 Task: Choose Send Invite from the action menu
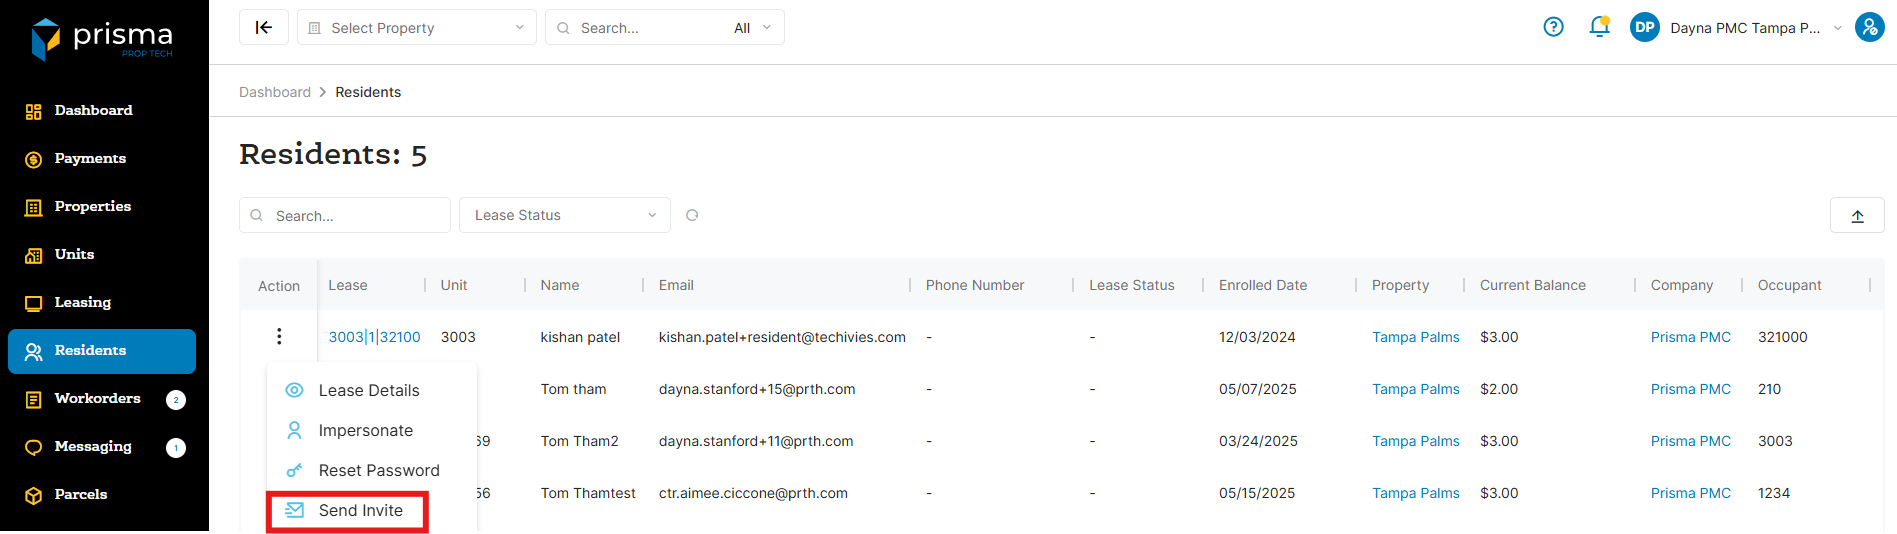(360, 510)
